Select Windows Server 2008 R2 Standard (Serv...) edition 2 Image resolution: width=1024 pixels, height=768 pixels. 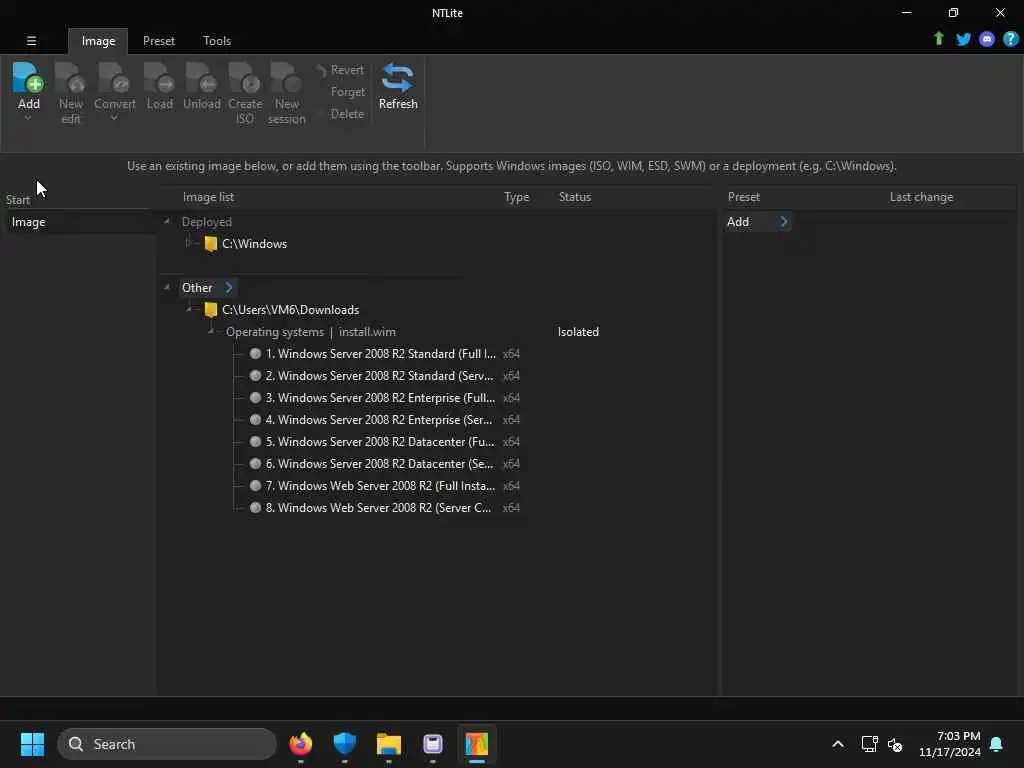379,376
